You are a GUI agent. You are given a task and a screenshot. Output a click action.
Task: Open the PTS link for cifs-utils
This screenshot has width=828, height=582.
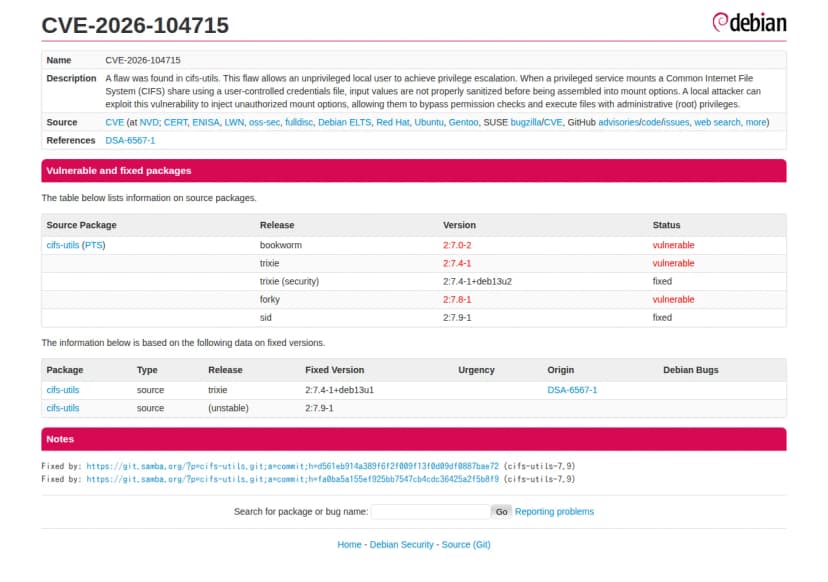94,245
